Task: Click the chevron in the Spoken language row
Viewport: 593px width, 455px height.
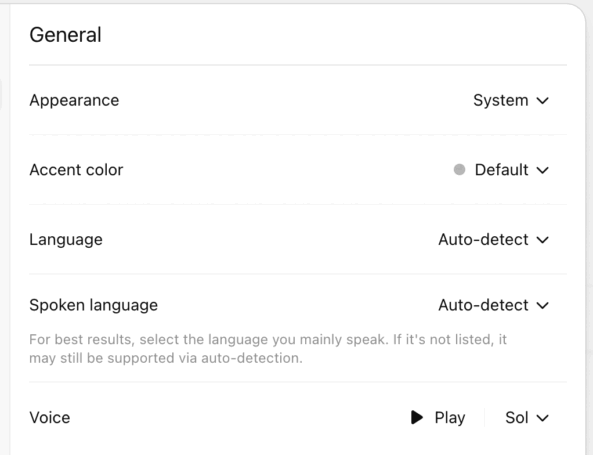Action: click(x=543, y=305)
